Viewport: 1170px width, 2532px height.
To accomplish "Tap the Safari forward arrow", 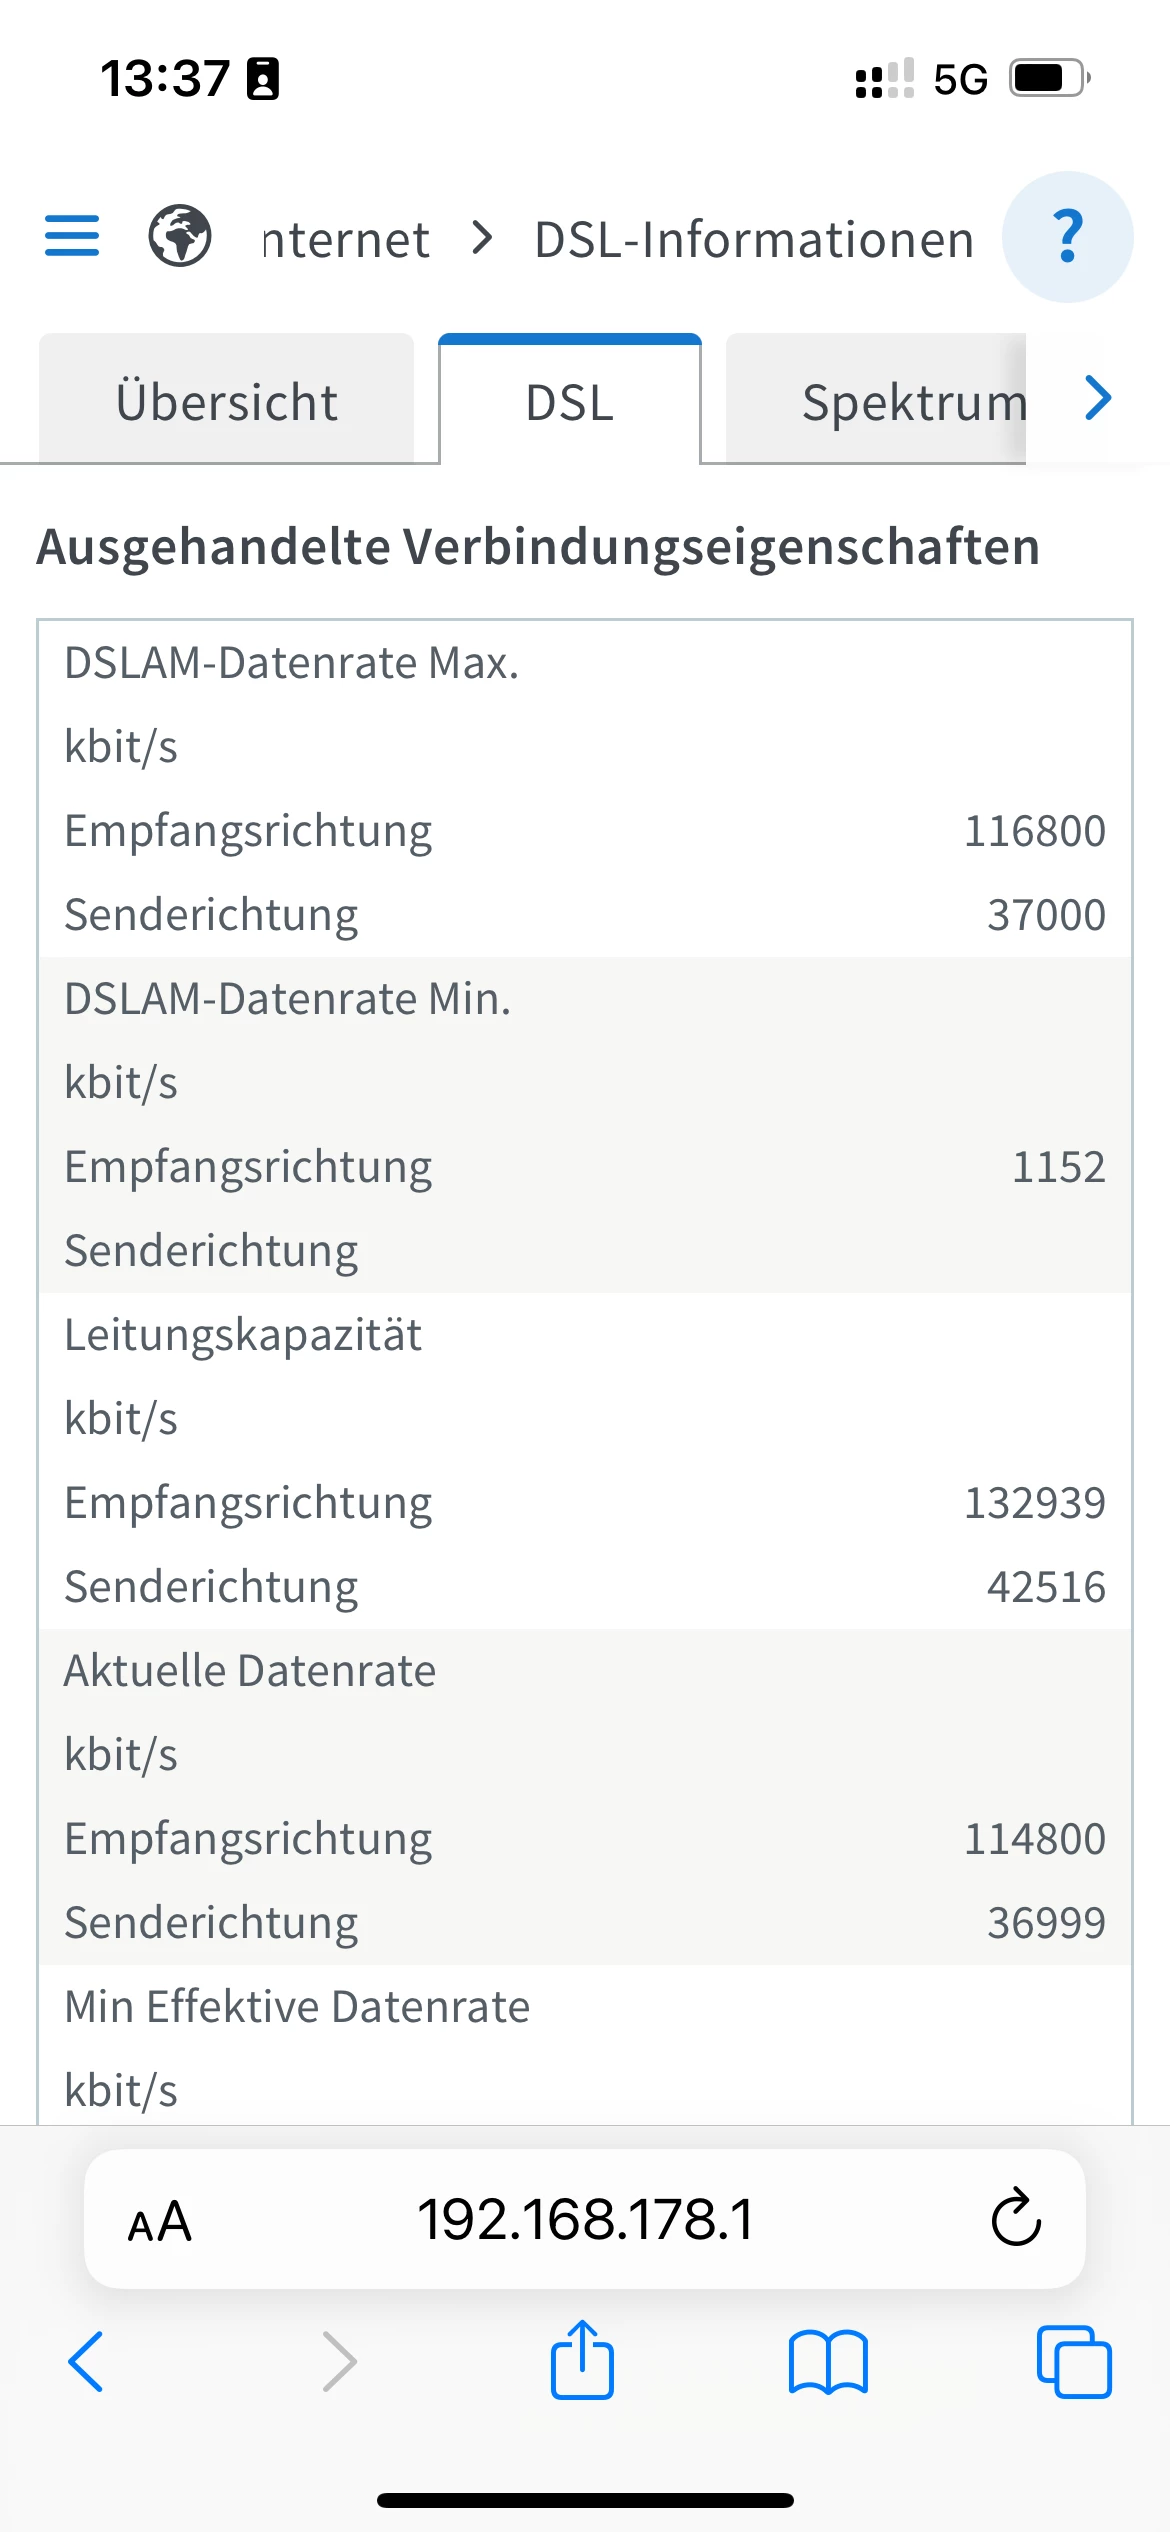I will [x=340, y=2362].
